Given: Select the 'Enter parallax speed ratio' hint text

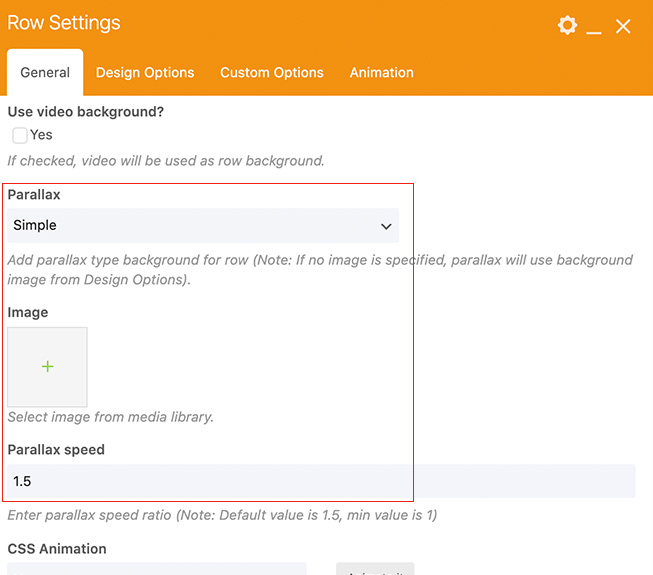Looking at the screenshot, I should tap(222, 515).
